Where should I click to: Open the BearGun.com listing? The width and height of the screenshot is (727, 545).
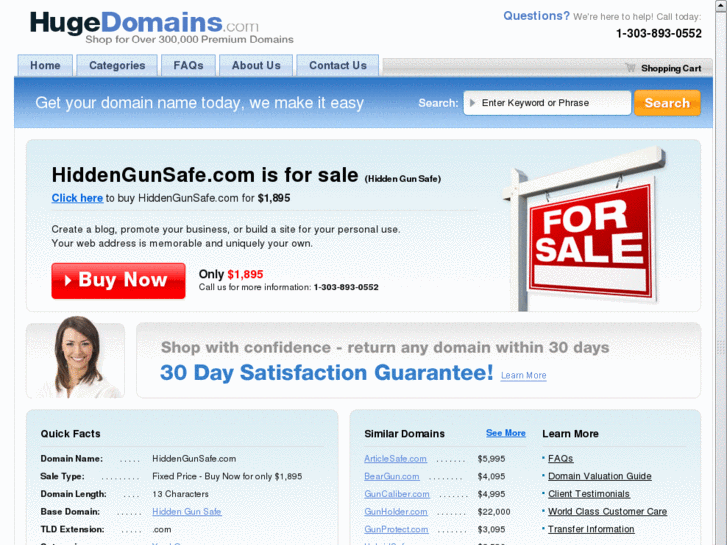point(391,476)
